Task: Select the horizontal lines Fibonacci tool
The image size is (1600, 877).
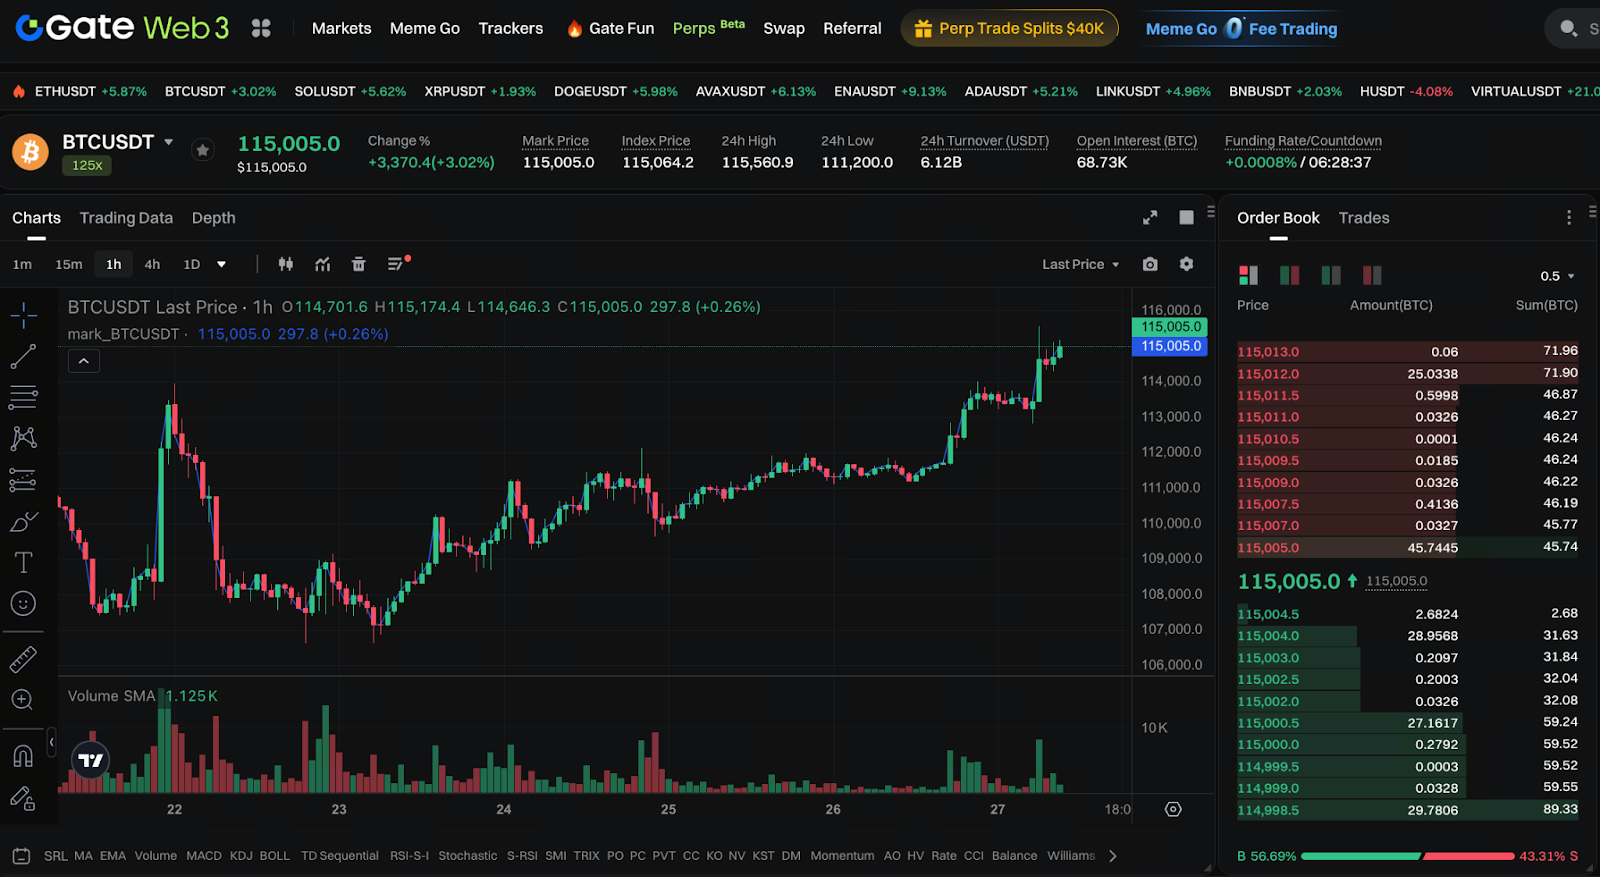Action: click(23, 397)
